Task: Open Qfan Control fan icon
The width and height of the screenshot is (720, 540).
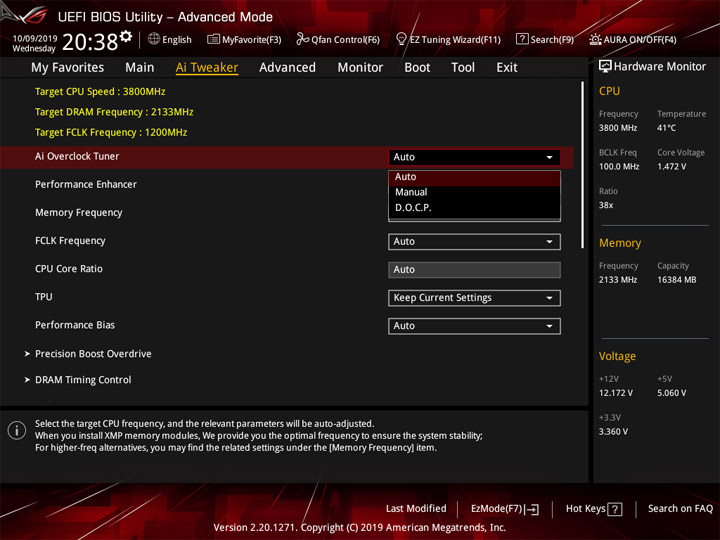Action: [x=302, y=39]
